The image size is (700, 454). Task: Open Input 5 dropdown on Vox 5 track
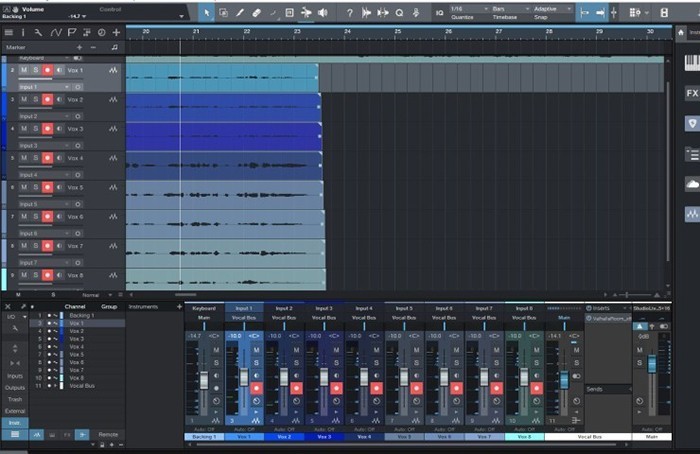tap(44, 204)
